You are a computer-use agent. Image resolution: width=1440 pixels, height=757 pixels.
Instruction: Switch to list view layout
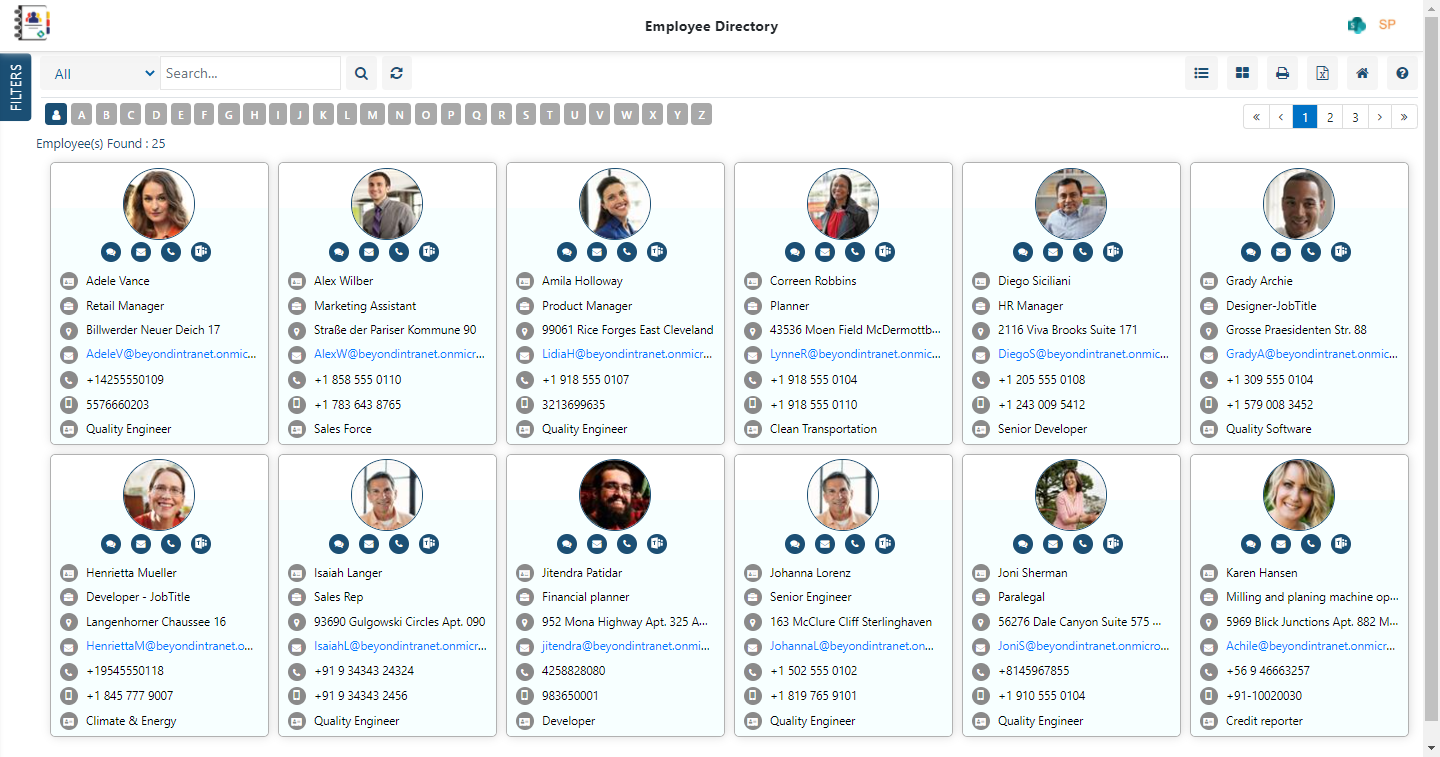tap(1201, 73)
